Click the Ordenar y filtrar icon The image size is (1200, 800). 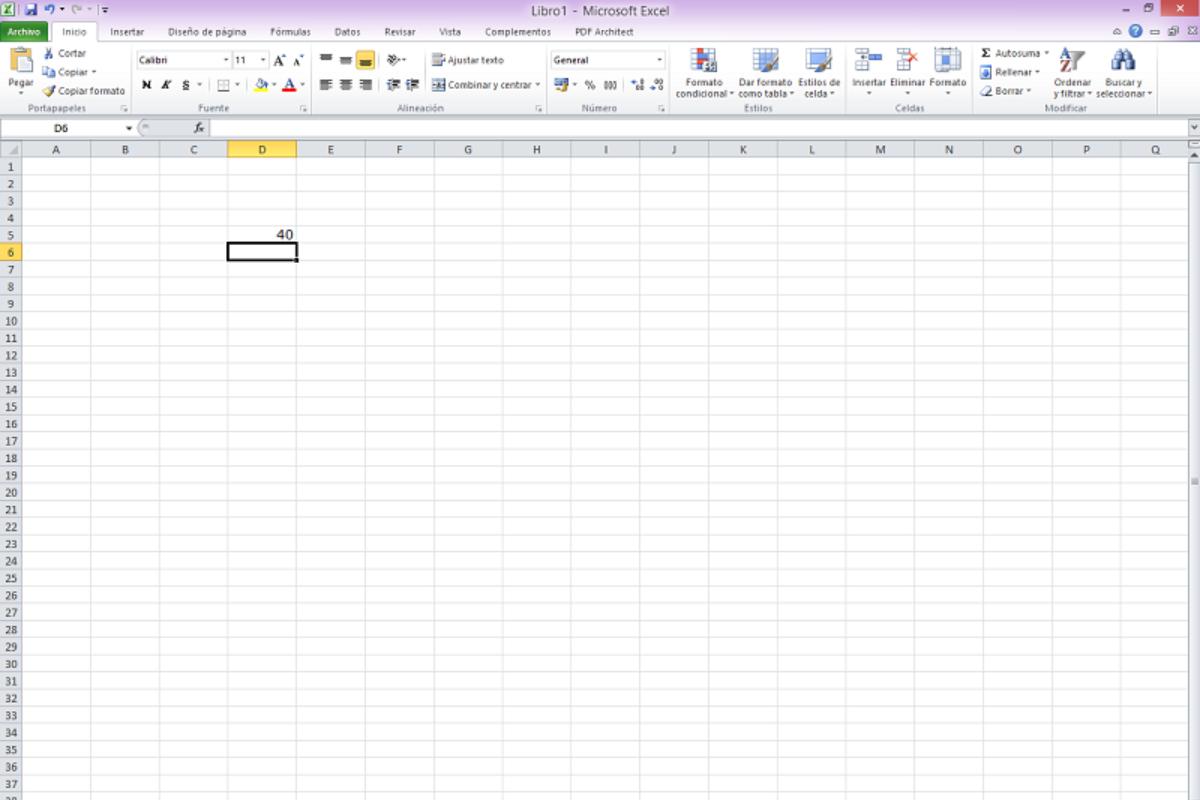click(x=1071, y=60)
